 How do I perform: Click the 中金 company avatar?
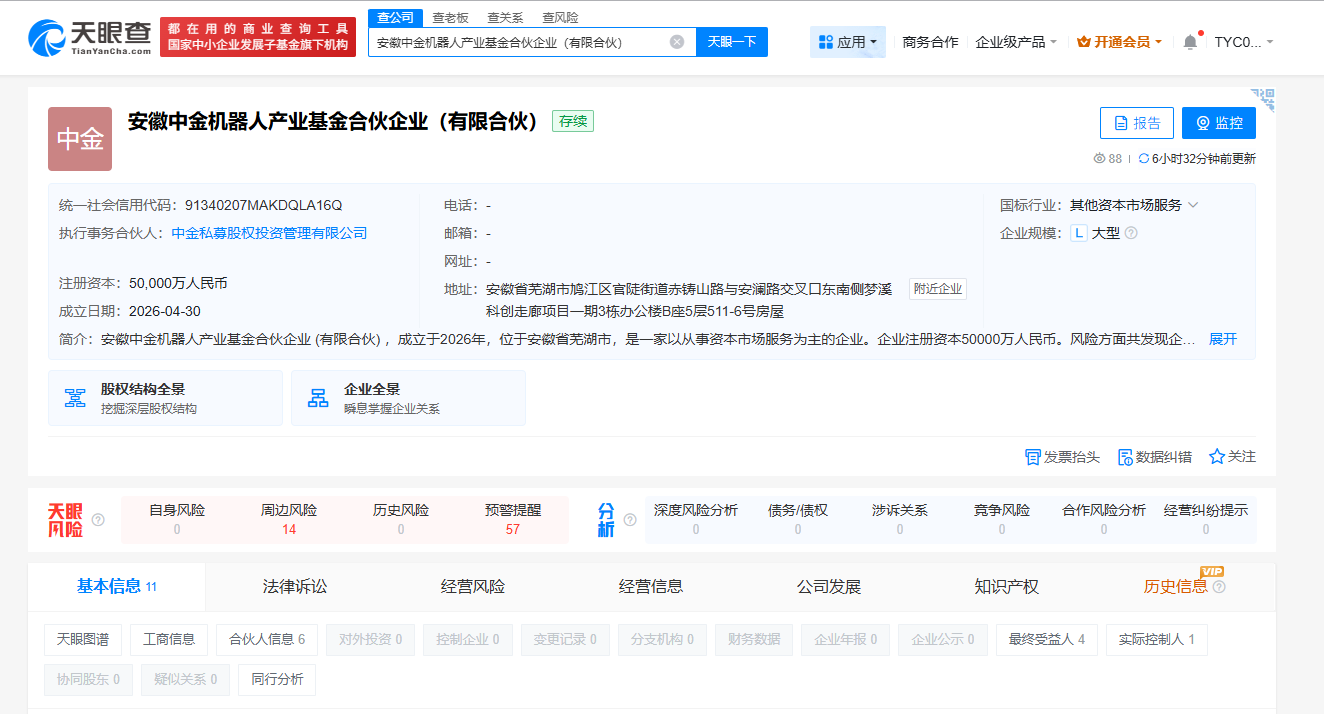coord(80,139)
